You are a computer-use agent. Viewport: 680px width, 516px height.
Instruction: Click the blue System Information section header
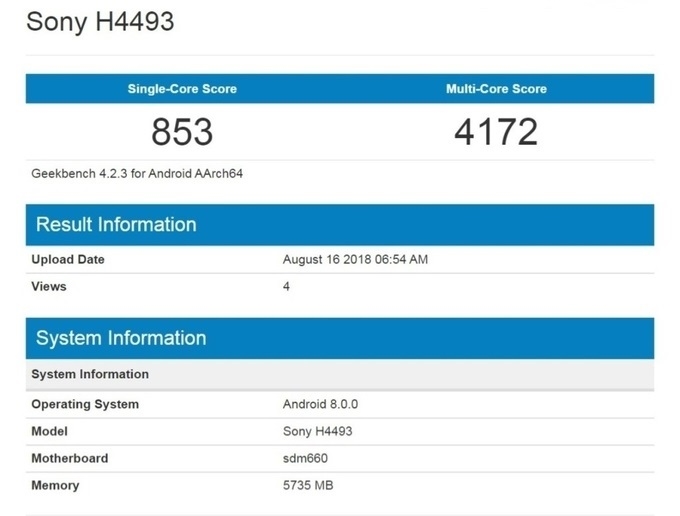pos(121,338)
